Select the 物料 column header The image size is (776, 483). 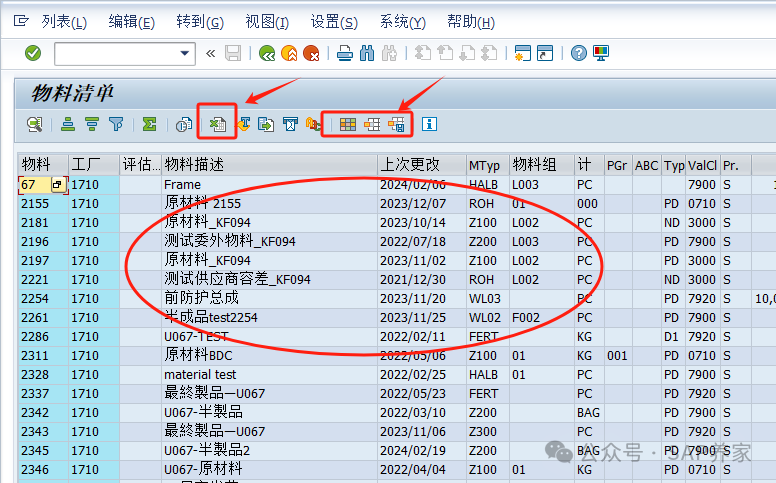pyautogui.click(x=43, y=164)
